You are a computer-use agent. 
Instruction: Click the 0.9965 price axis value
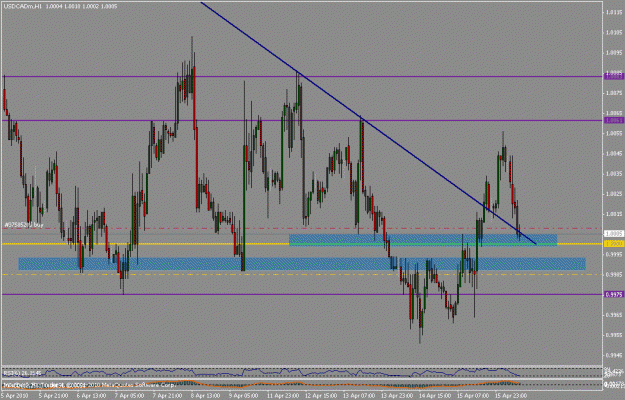[x=613, y=315]
